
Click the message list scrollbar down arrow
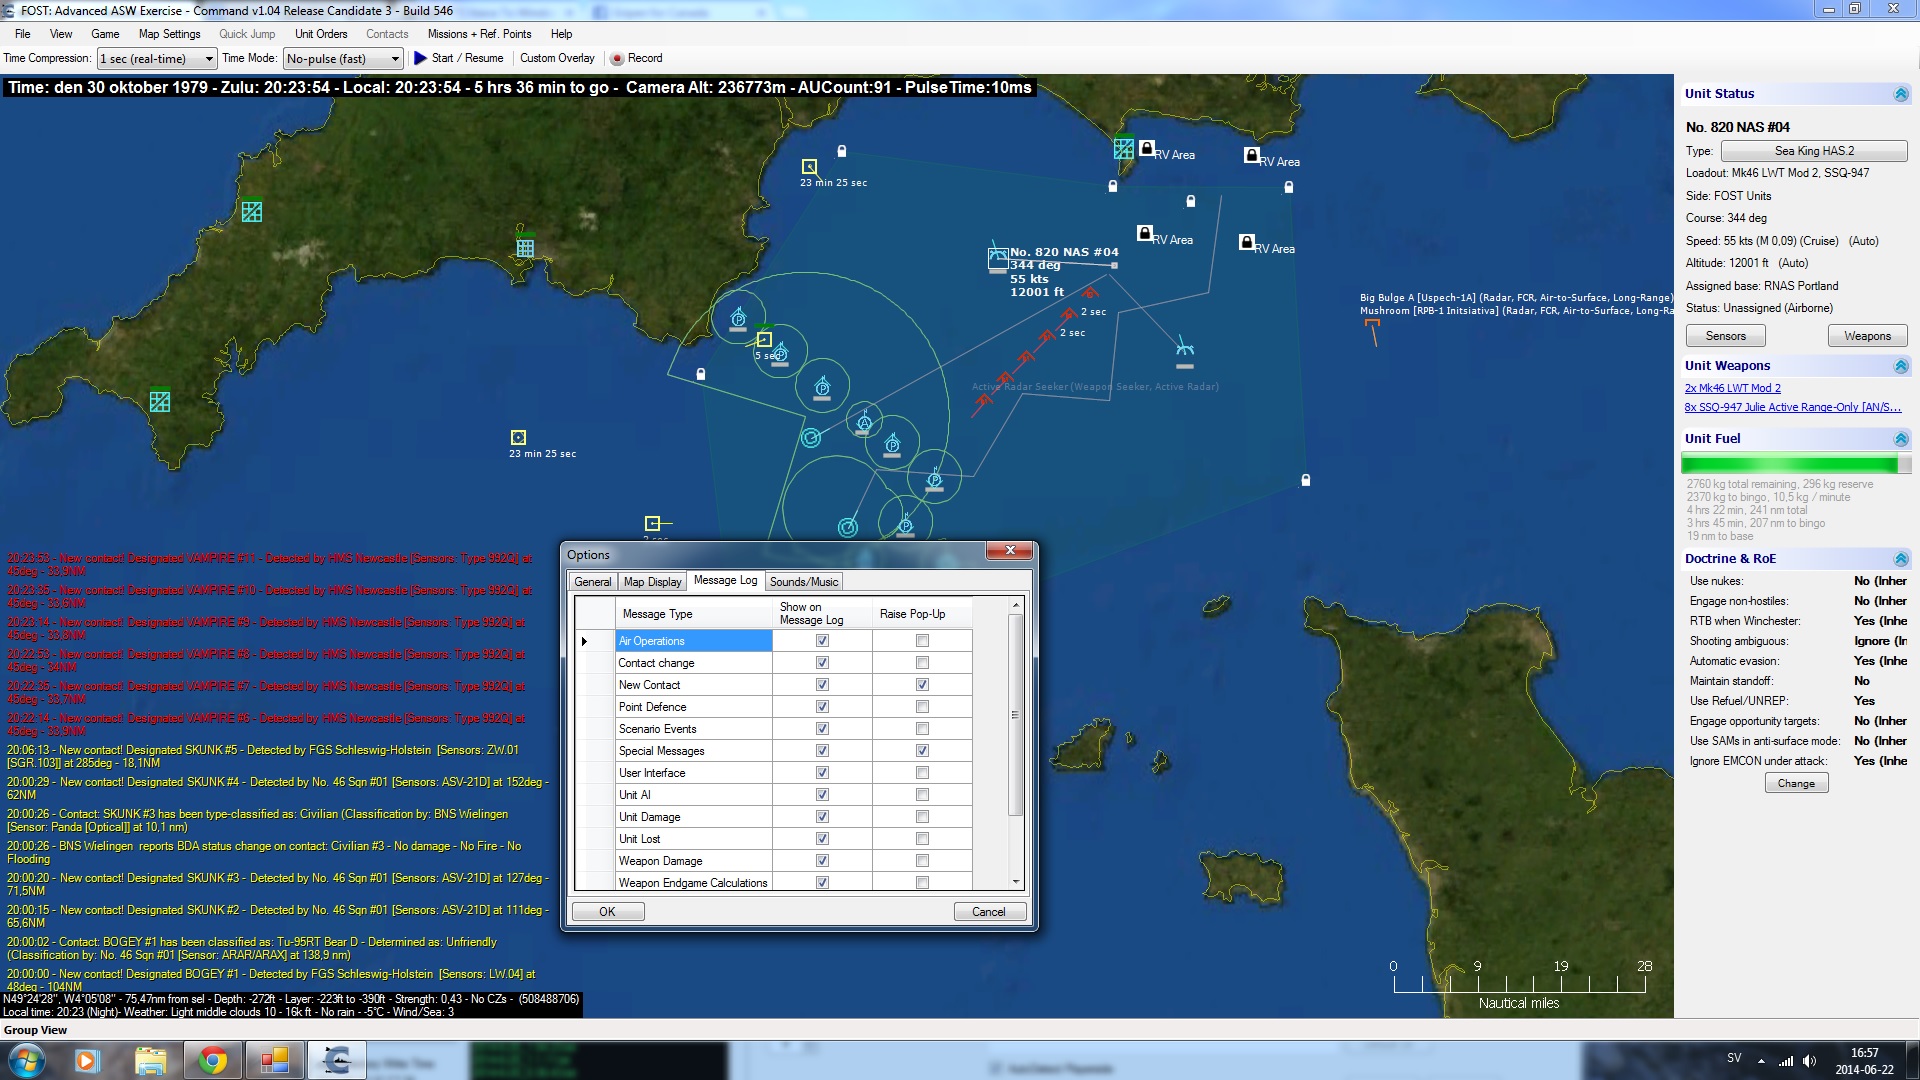[x=1016, y=882]
